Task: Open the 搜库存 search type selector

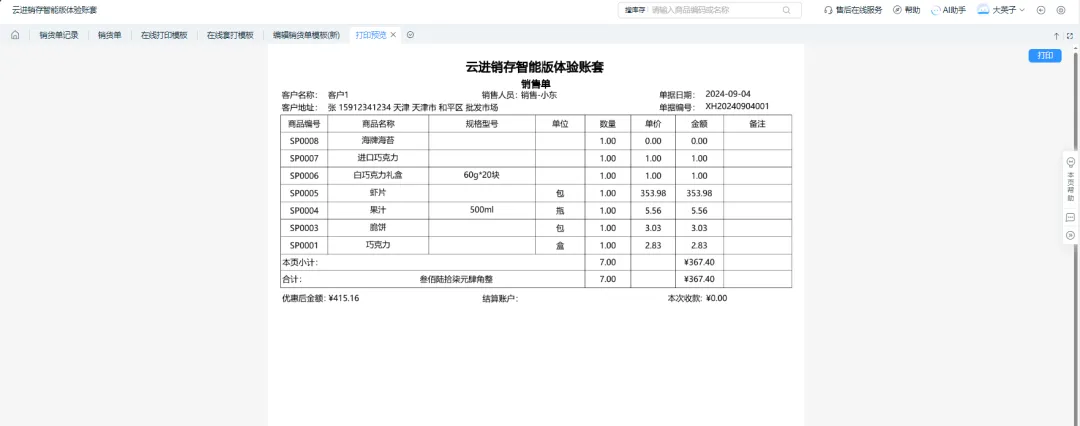Action: click(x=635, y=10)
